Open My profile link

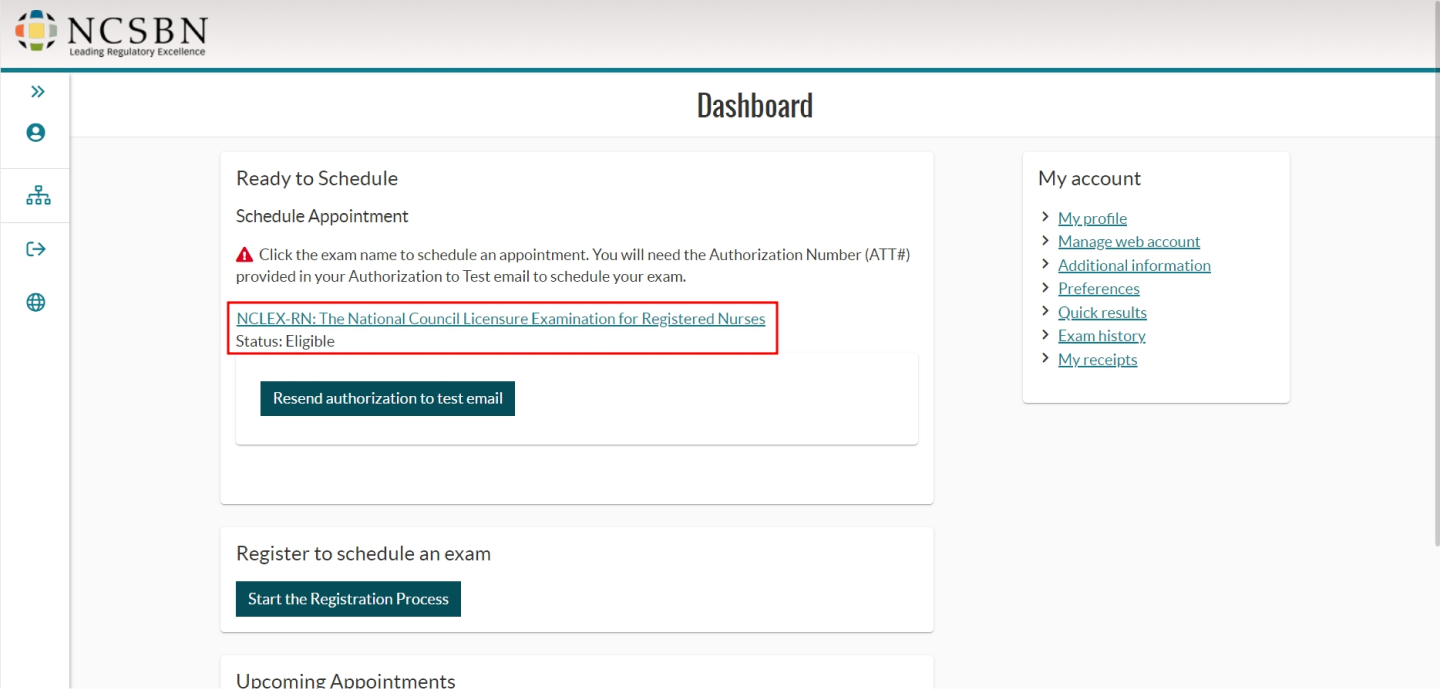tap(1092, 218)
